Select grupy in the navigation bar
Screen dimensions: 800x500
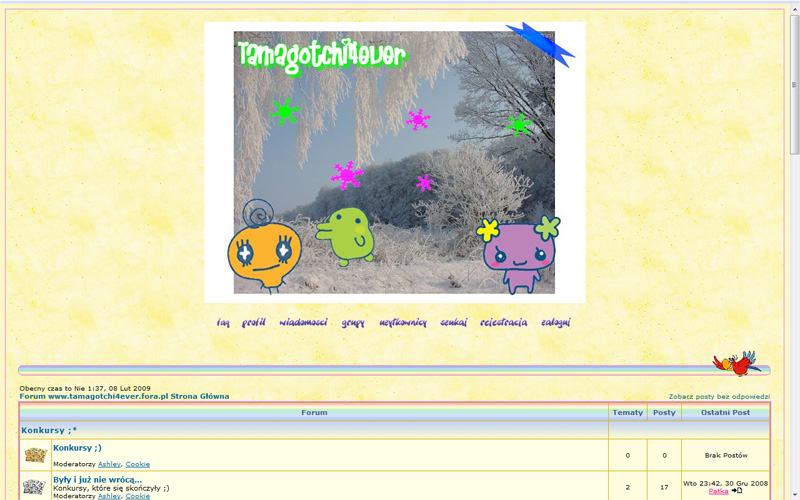[x=353, y=323]
